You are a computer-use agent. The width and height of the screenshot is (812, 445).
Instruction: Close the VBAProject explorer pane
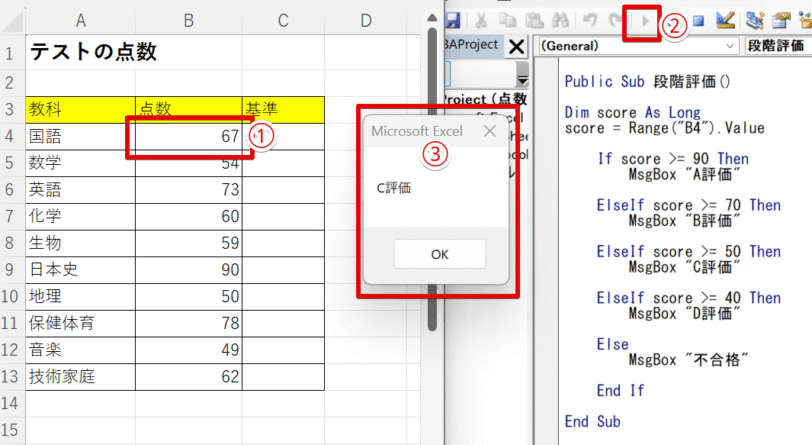pos(517,46)
